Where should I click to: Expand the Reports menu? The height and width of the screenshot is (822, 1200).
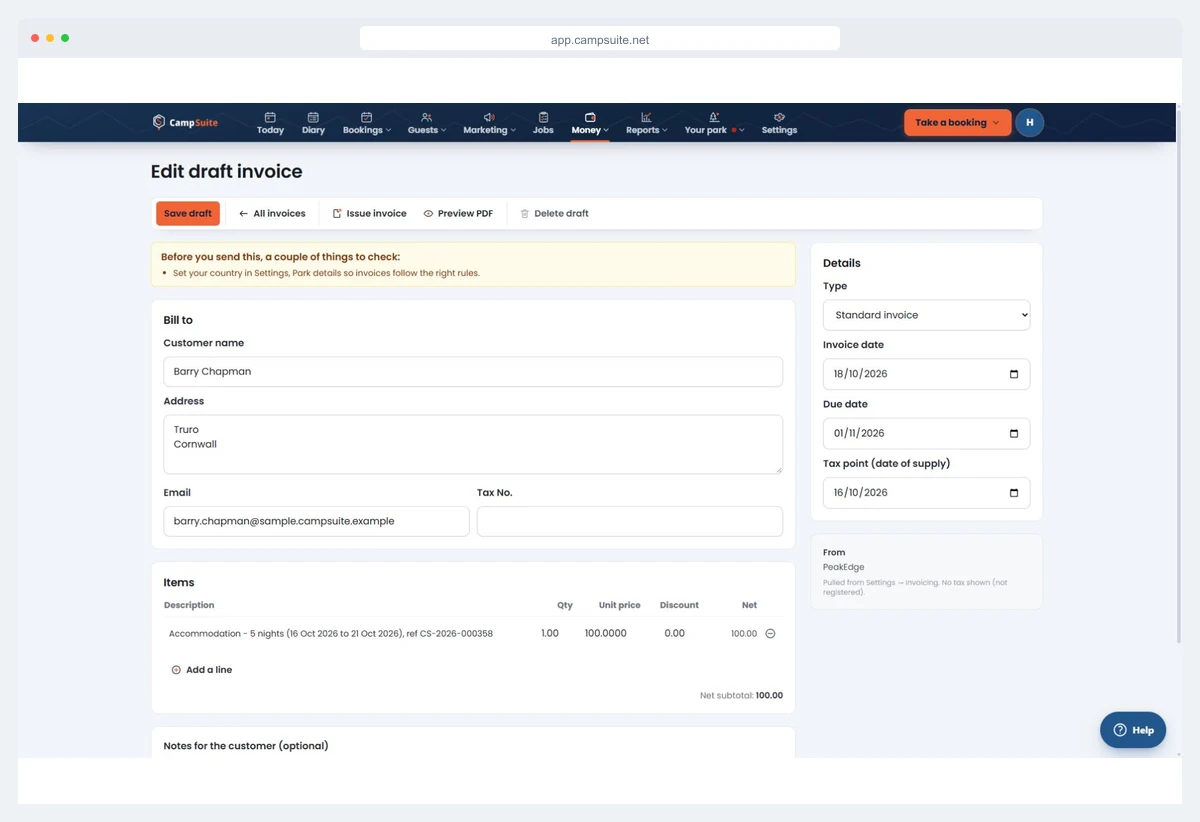646,123
